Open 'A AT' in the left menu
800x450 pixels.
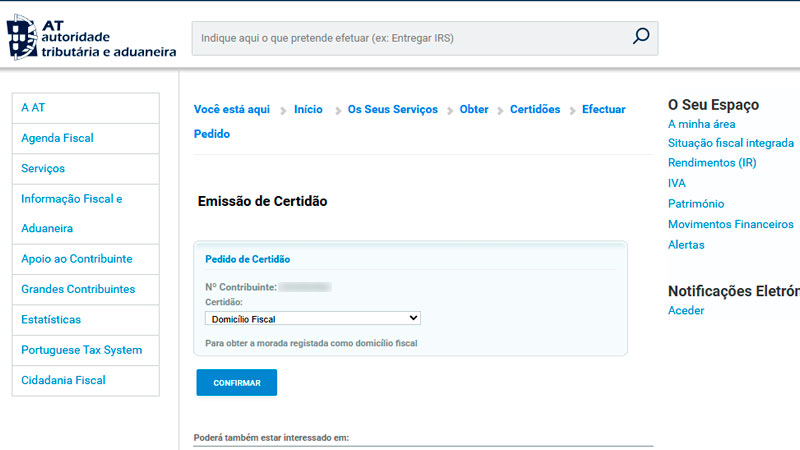click(x=86, y=108)
